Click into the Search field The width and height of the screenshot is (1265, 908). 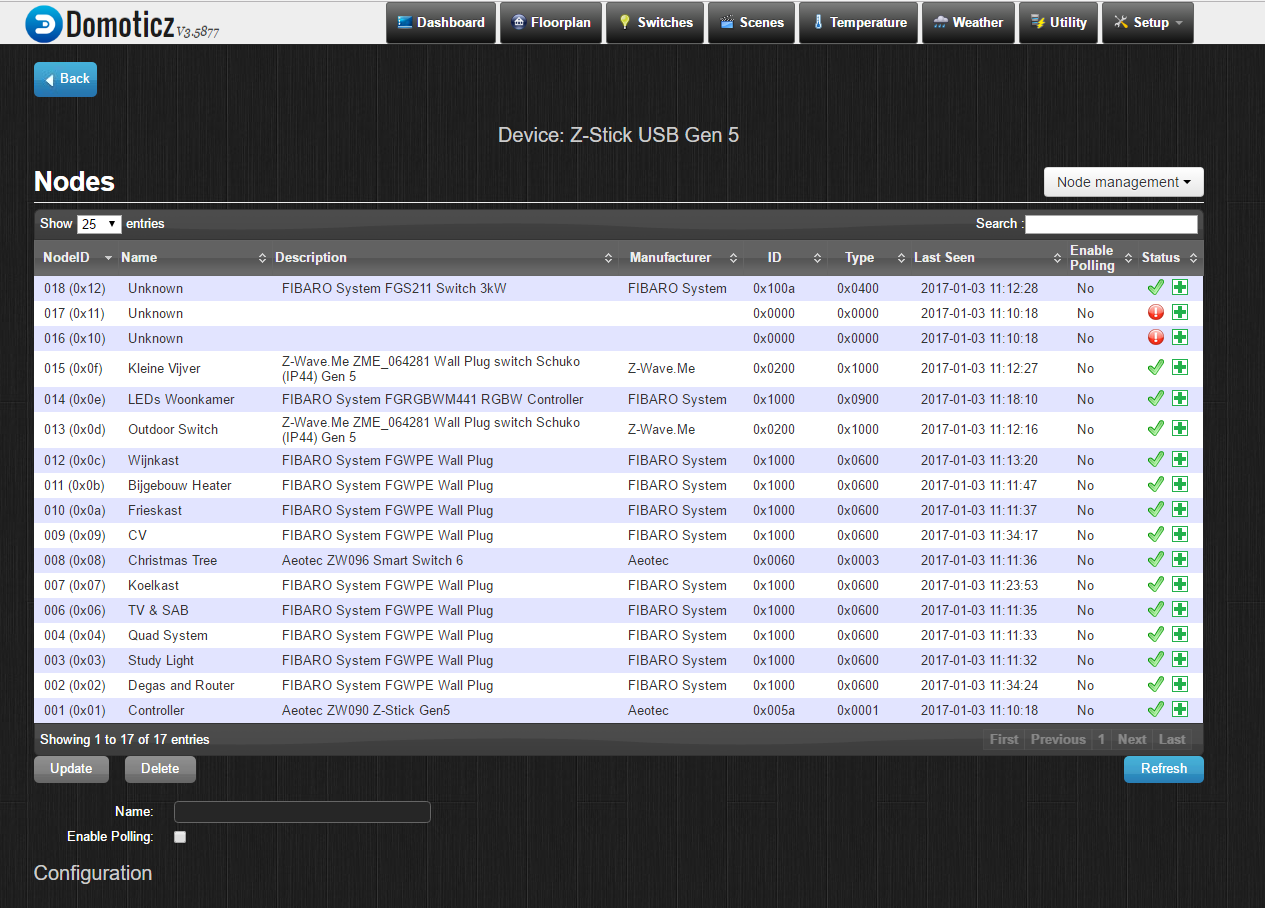click(1111, 224)
